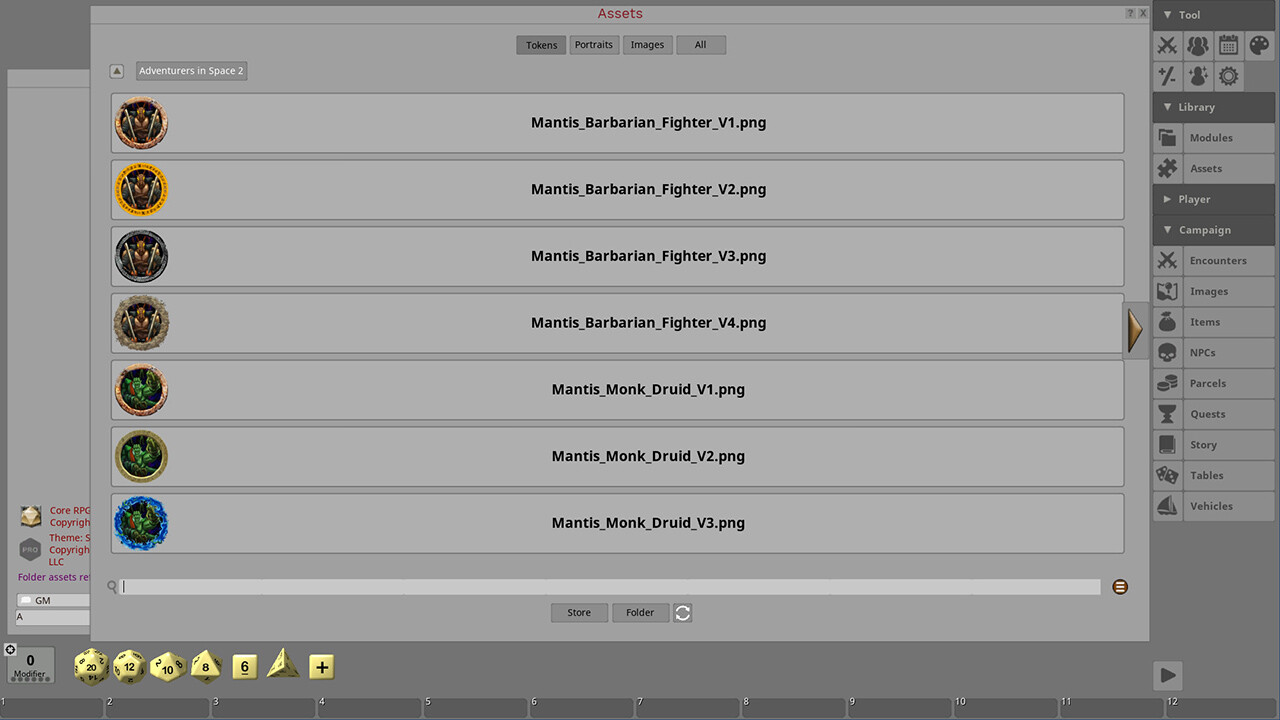The width and height of the screenshot is (1280, 720).
Task: Click the Modifier stack control
Action: 30,665
